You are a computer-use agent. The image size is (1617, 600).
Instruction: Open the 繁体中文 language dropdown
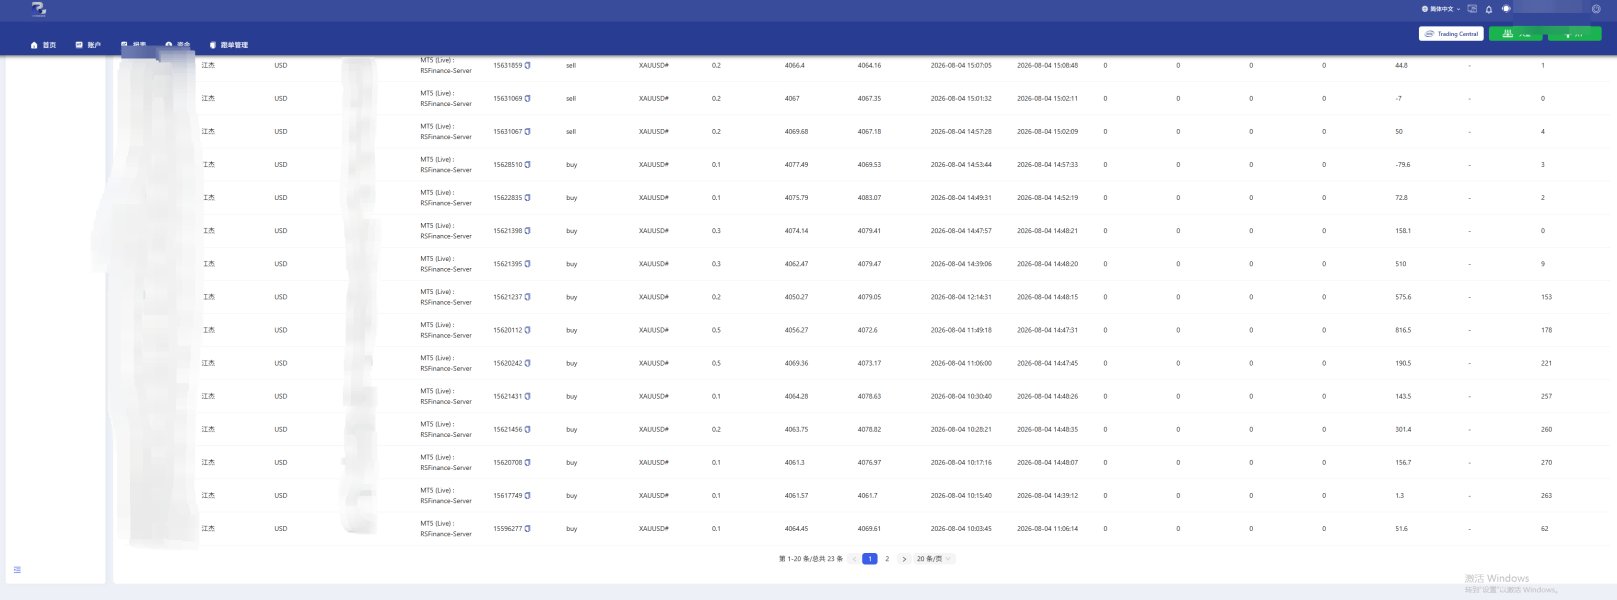tap(1441, 9)
